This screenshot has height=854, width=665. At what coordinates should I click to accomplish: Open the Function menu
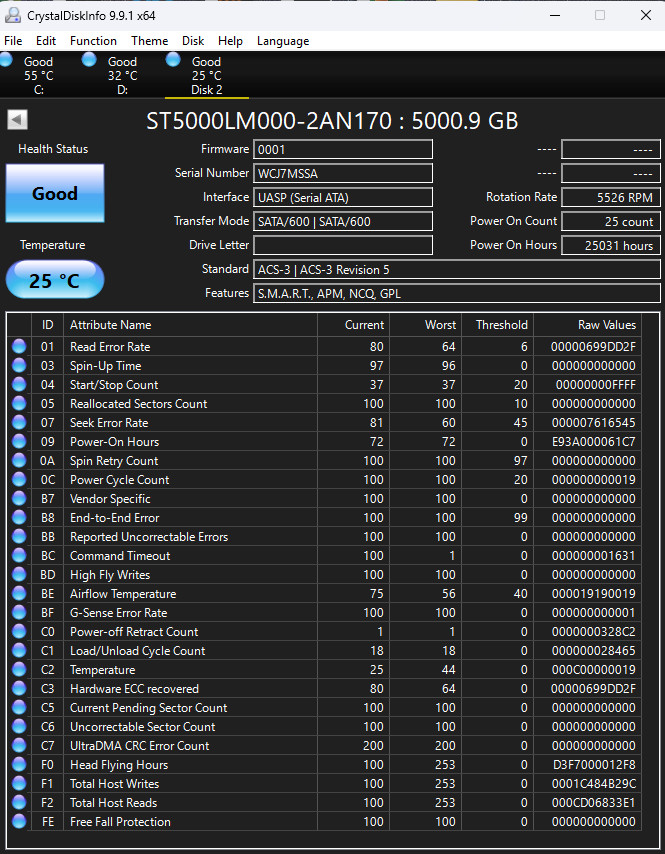pyautogui.click(x=93, y=41)
